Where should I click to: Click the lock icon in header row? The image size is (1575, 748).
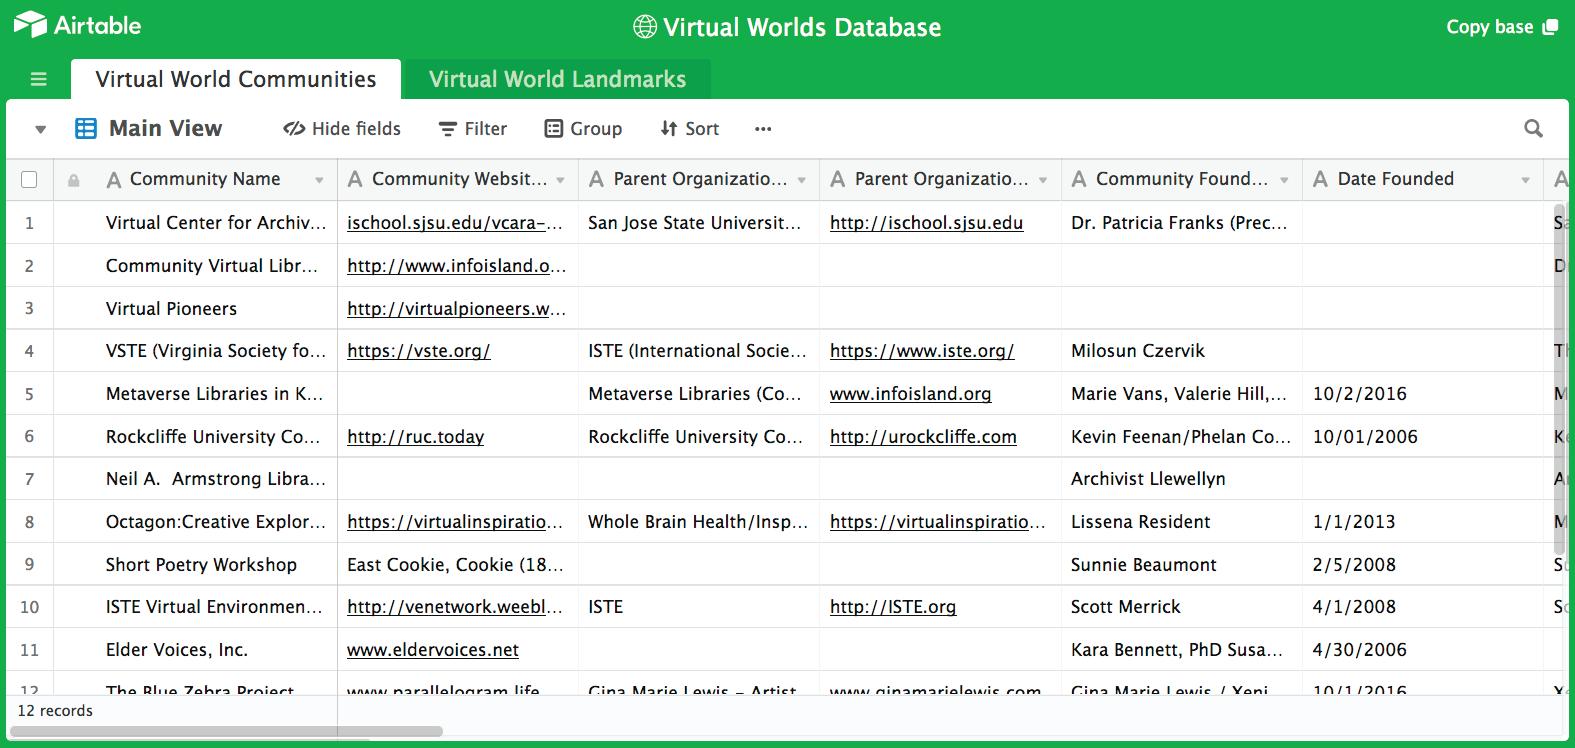pos(73,180)
